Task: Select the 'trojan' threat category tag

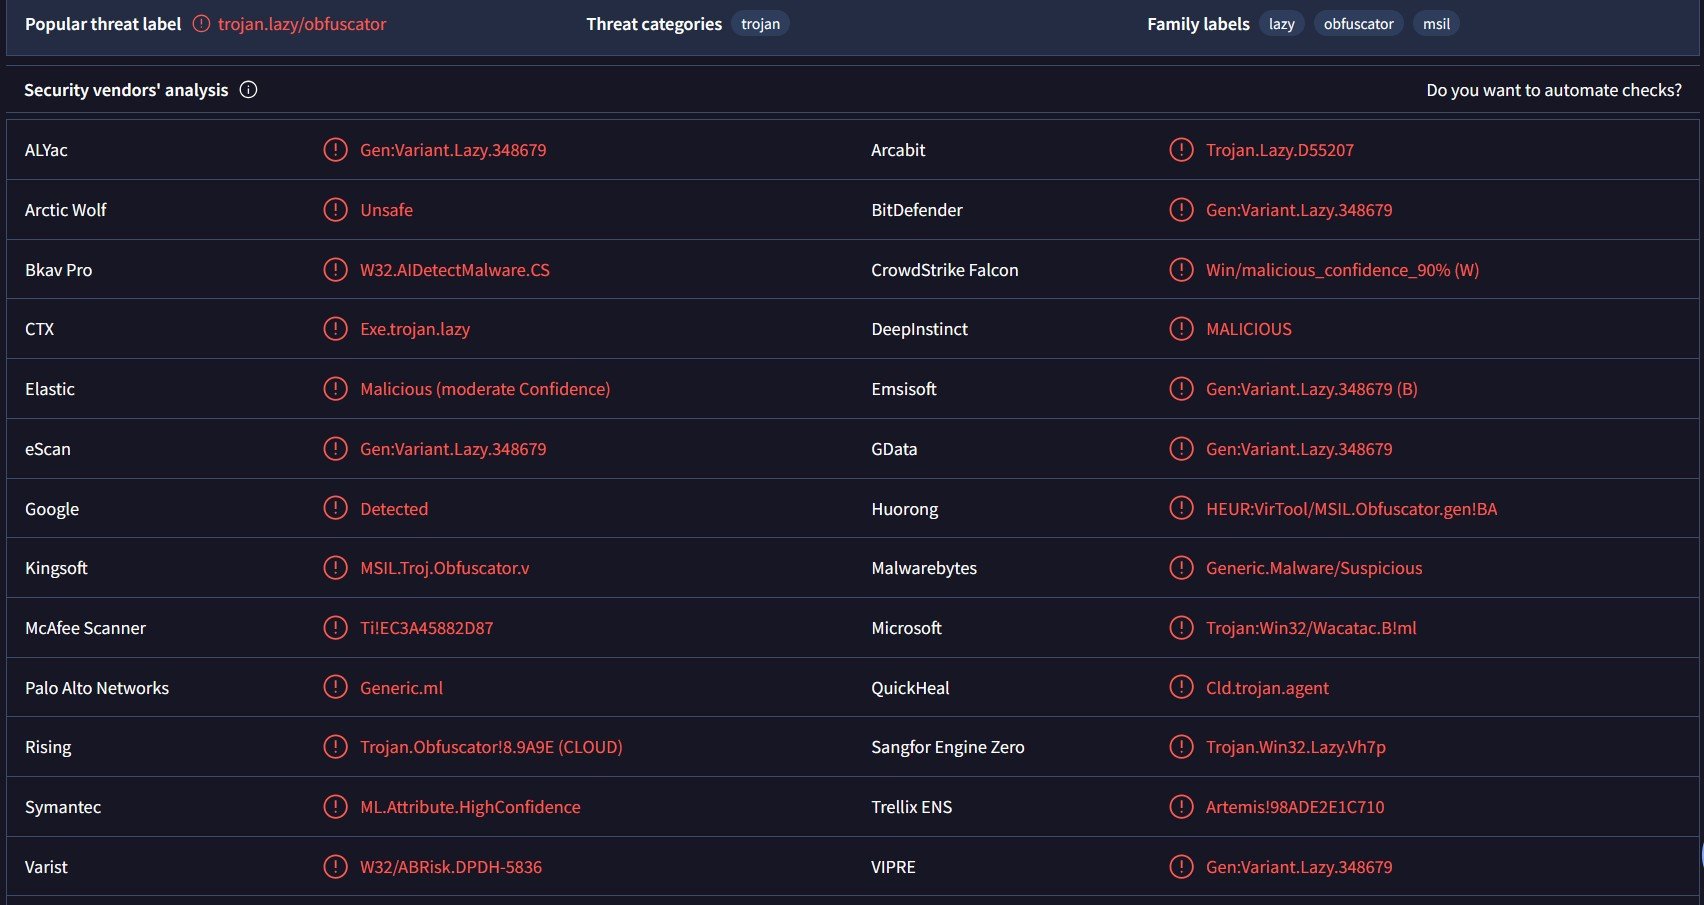Action: pos(760,24)
